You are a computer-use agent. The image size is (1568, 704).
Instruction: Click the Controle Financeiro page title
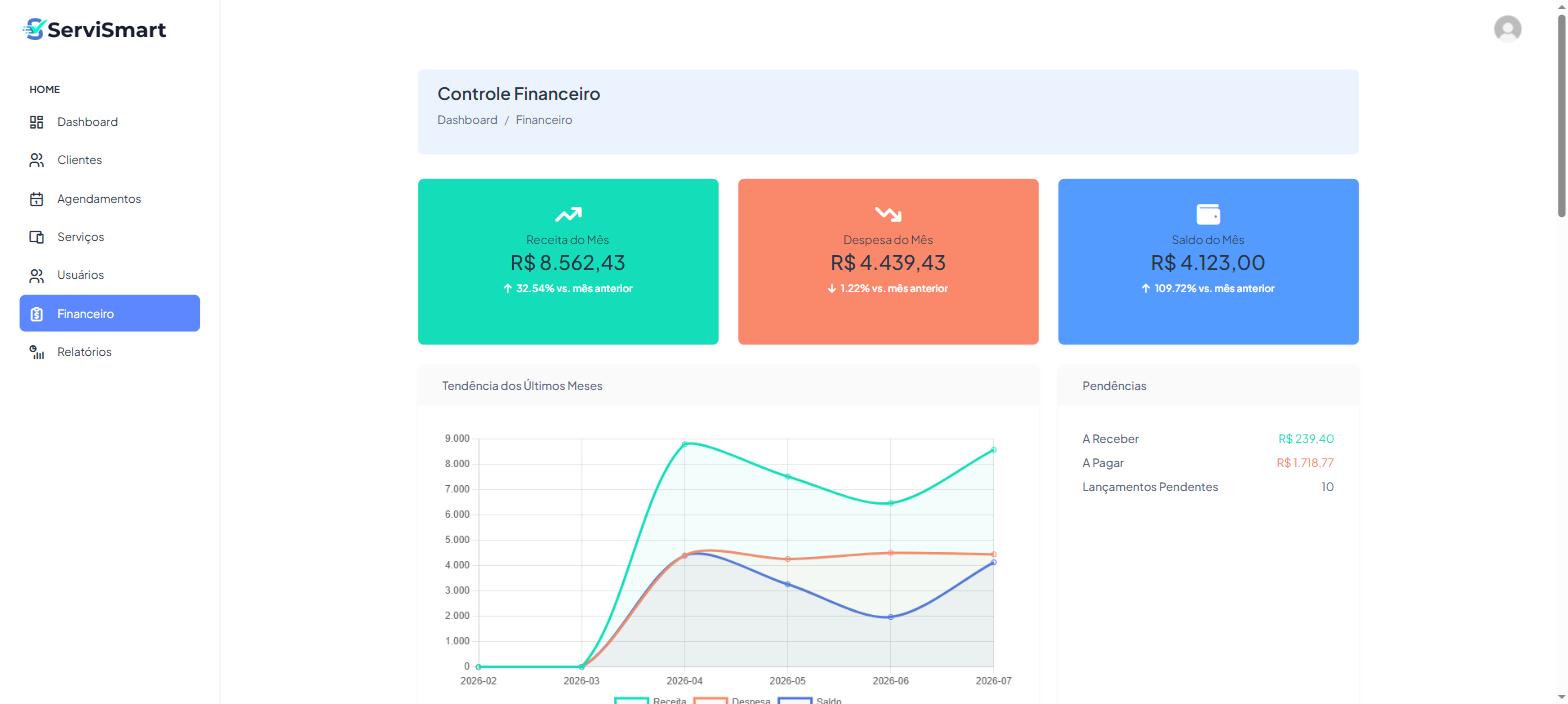tap(519, 94)
